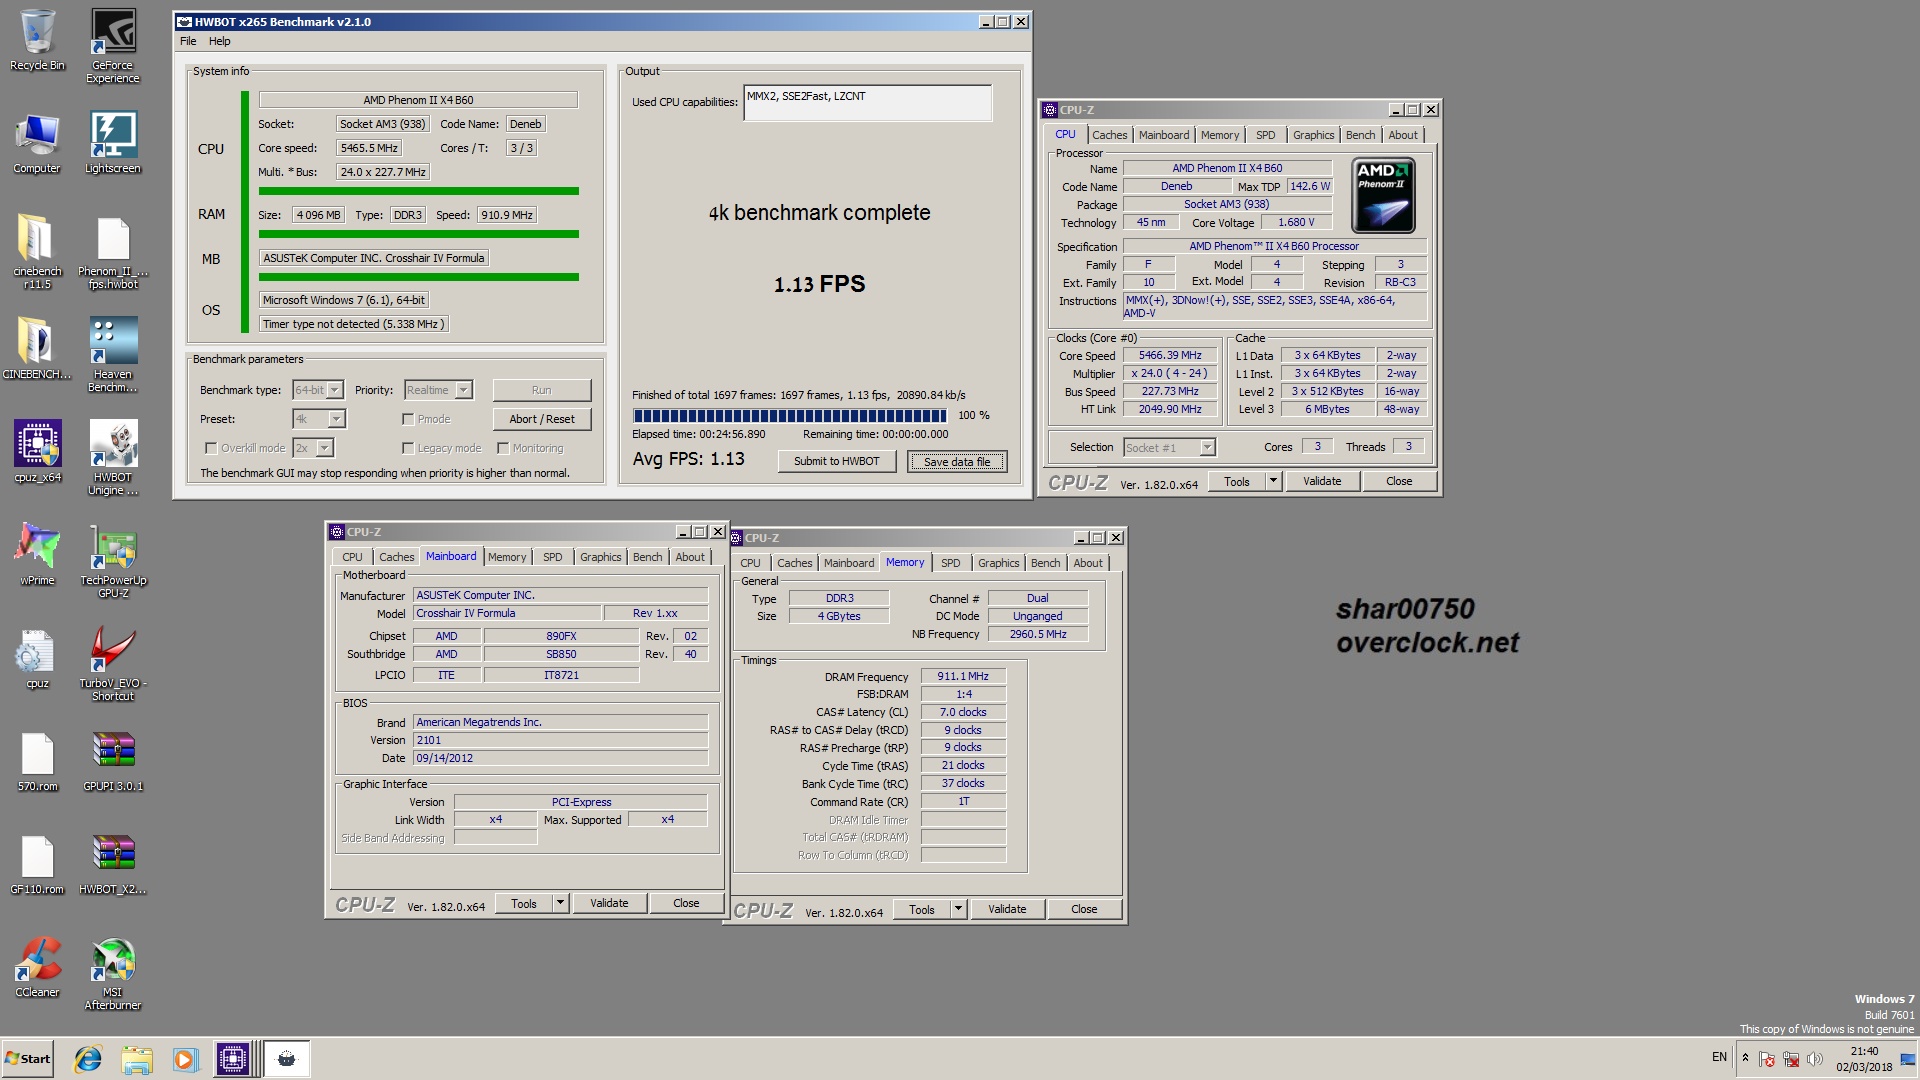The width and height of the screenshot is (1920, 1080).
Task: Switch to the HWBOT x265 taskbar button
Action: click(x=286, y=1059)
